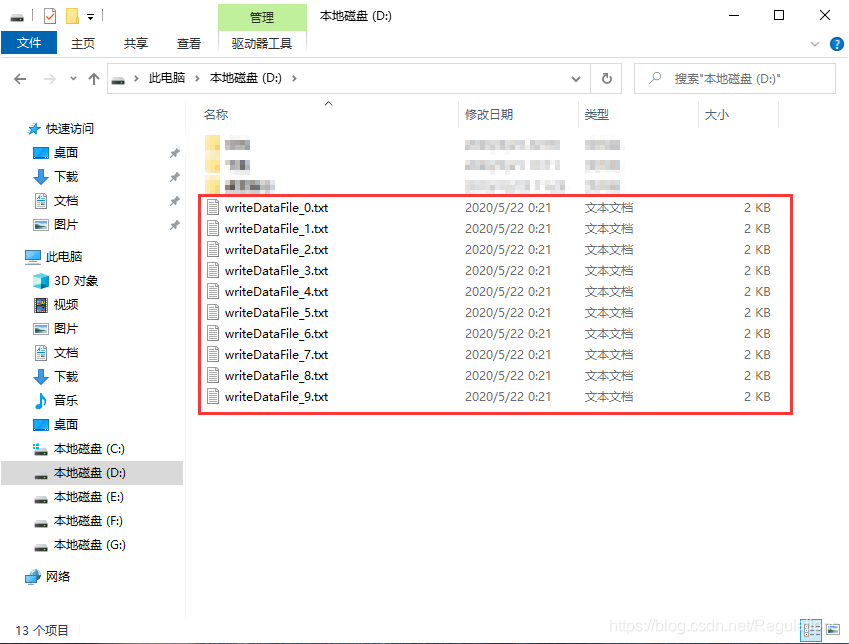The width and height of the screenshot is (849, 644).
Task: Click the Up arrow to go to 此电脑
Action: 94,78
